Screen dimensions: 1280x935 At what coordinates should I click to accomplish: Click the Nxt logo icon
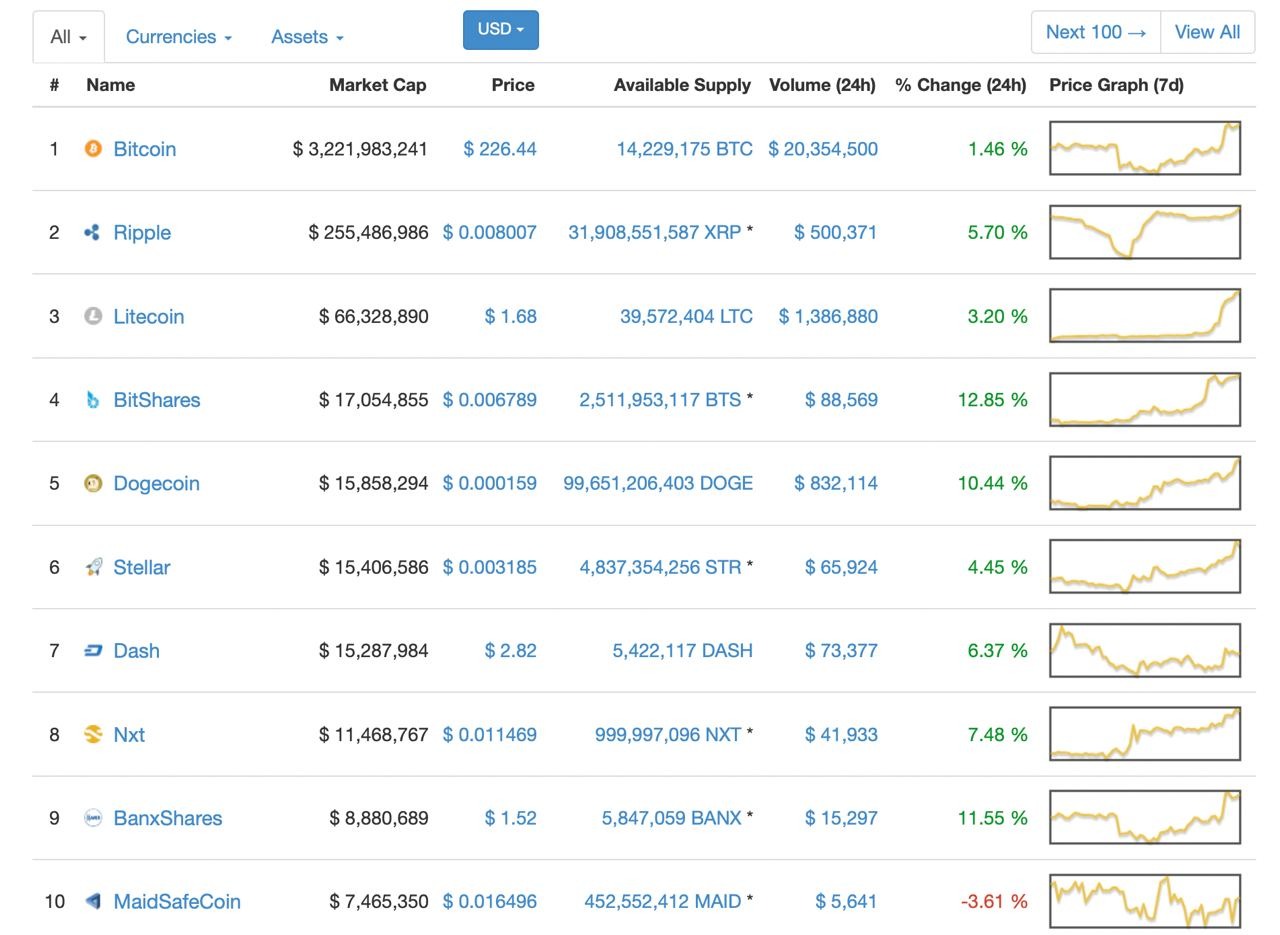93,735
